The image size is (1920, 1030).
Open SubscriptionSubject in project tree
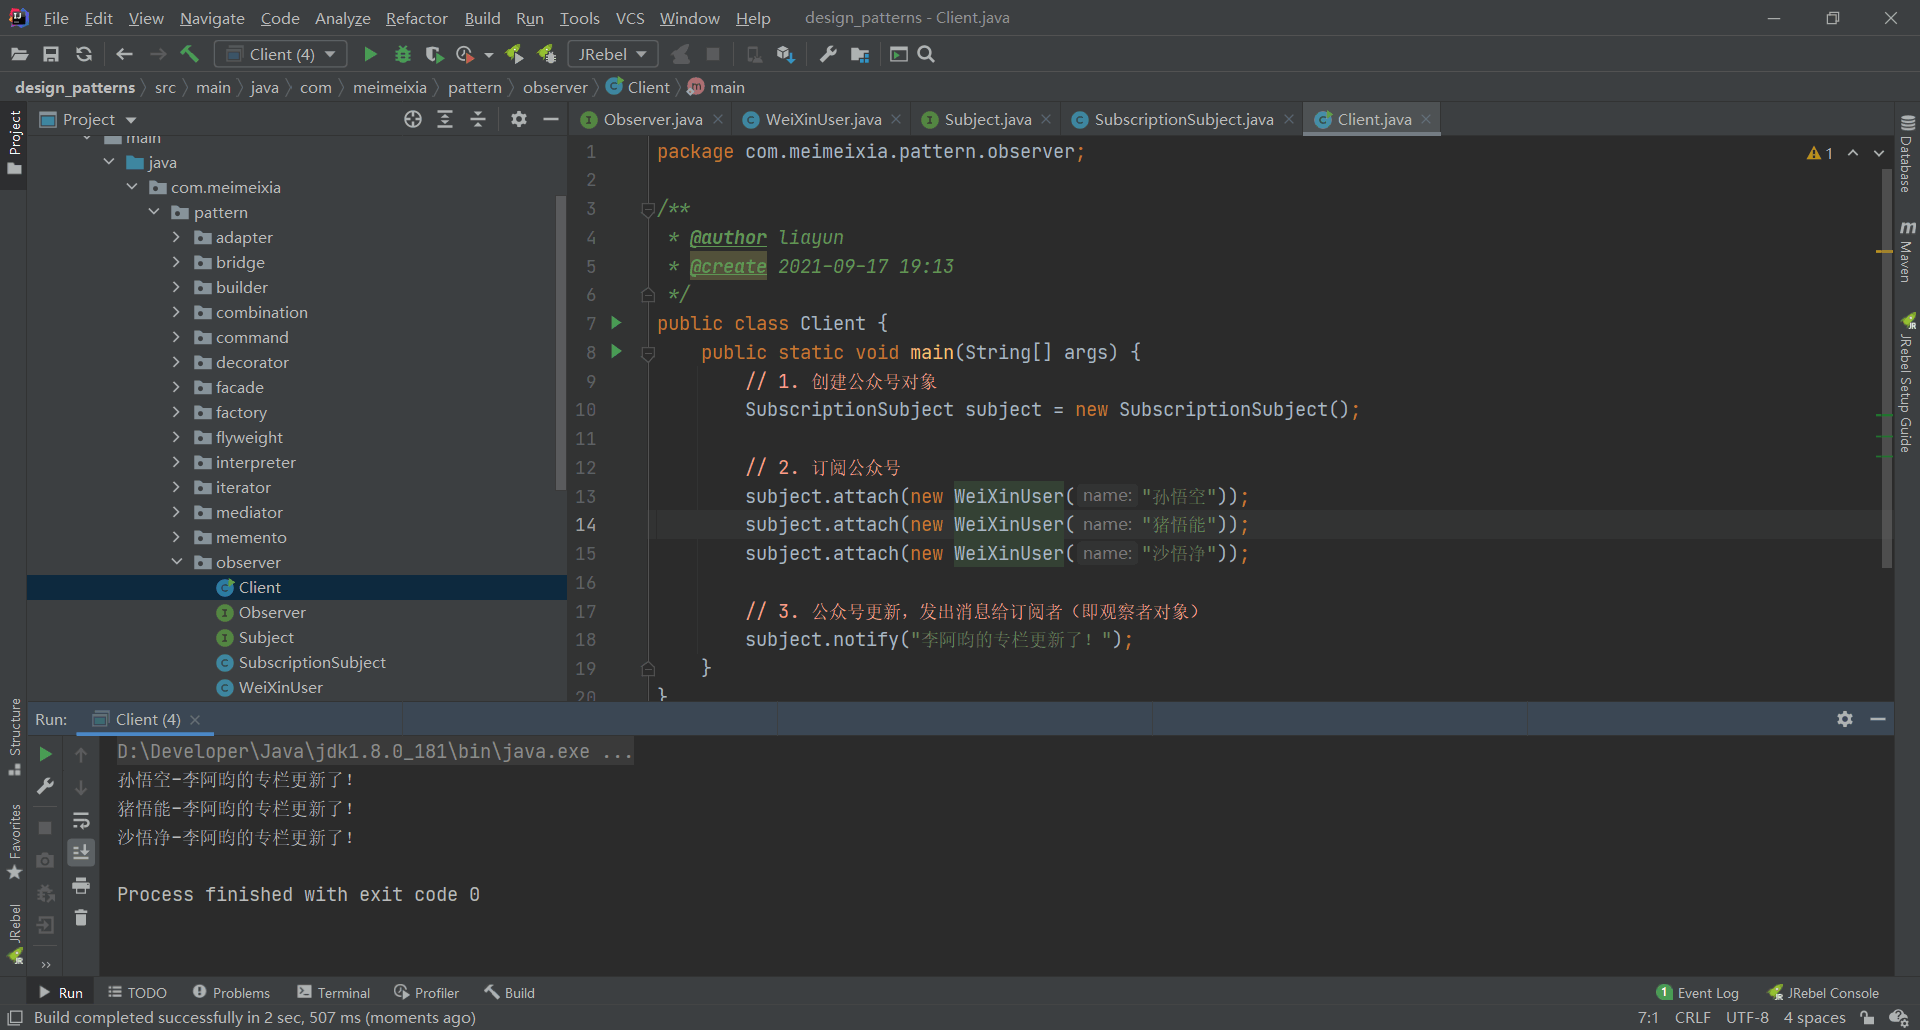[x=312, y=662]
